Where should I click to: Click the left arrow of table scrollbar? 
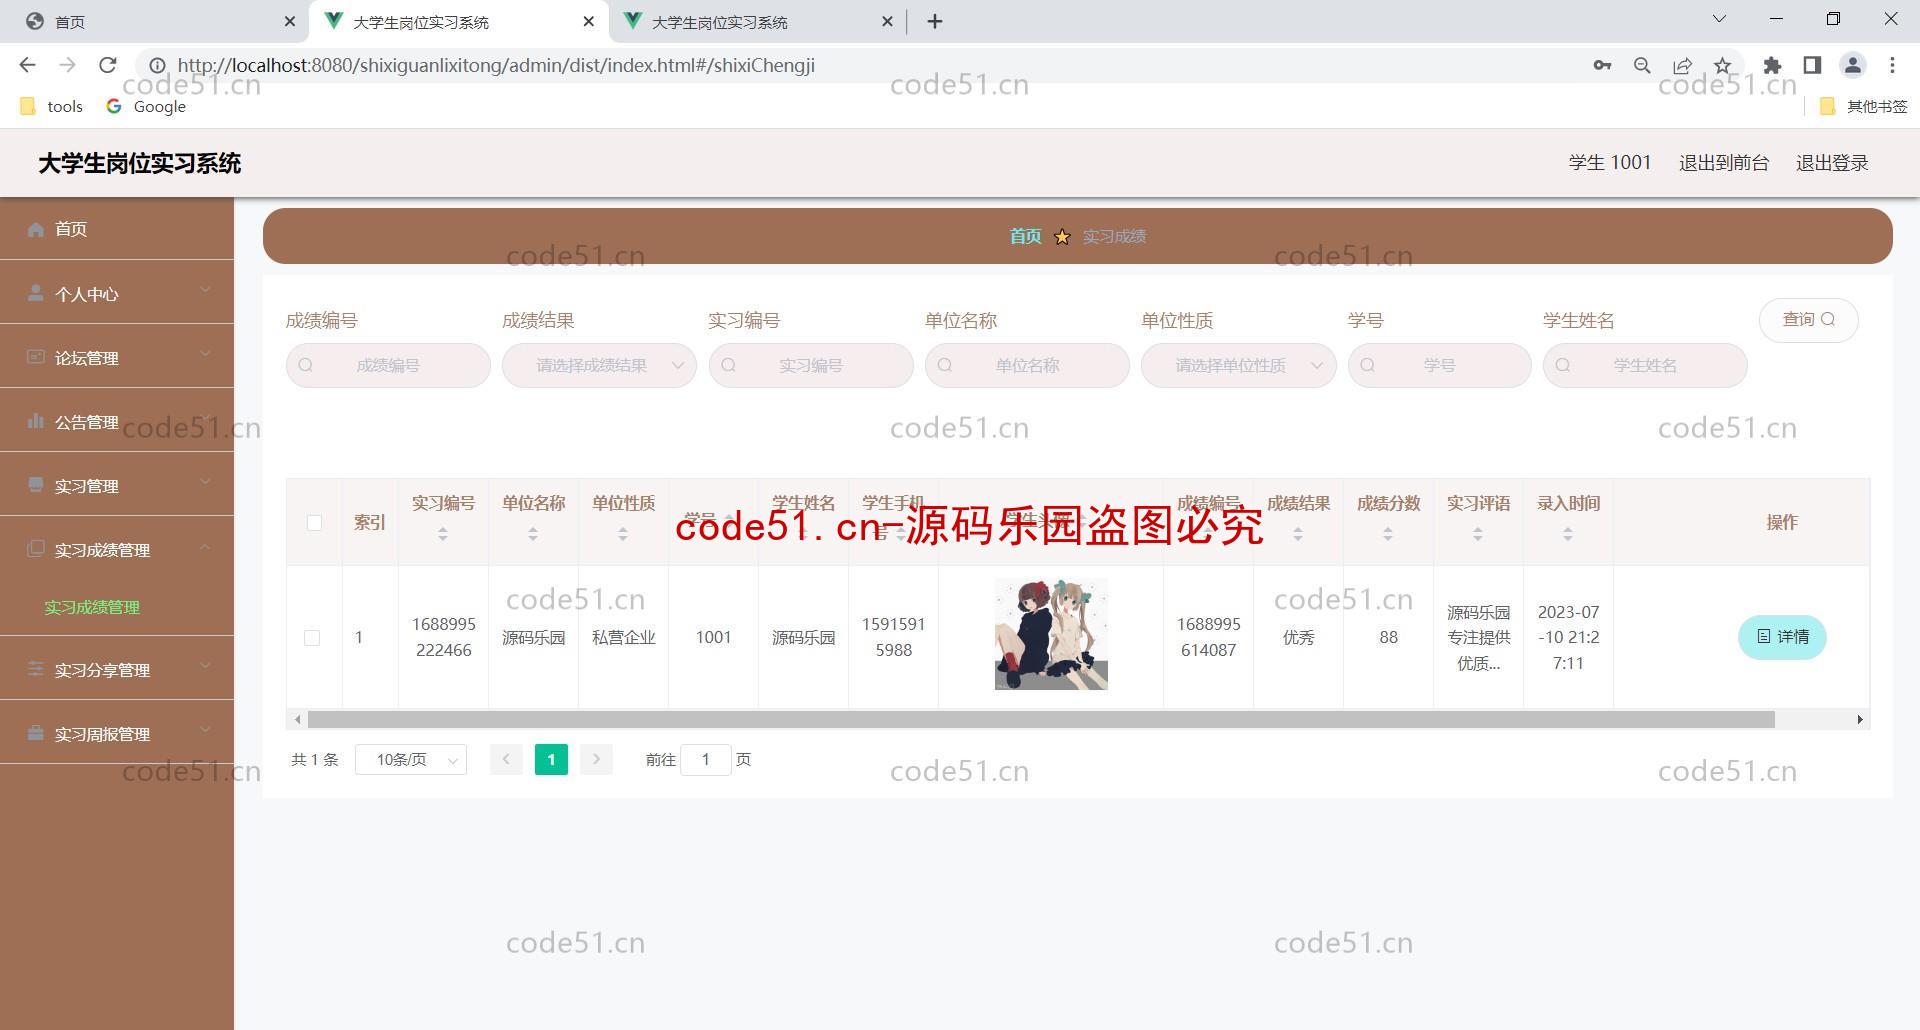[x=297, y=720]
